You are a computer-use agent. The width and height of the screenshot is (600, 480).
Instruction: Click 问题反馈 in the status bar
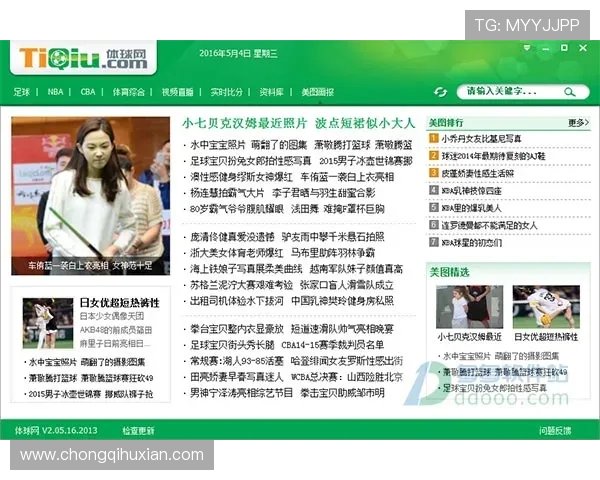pos(555,431)
